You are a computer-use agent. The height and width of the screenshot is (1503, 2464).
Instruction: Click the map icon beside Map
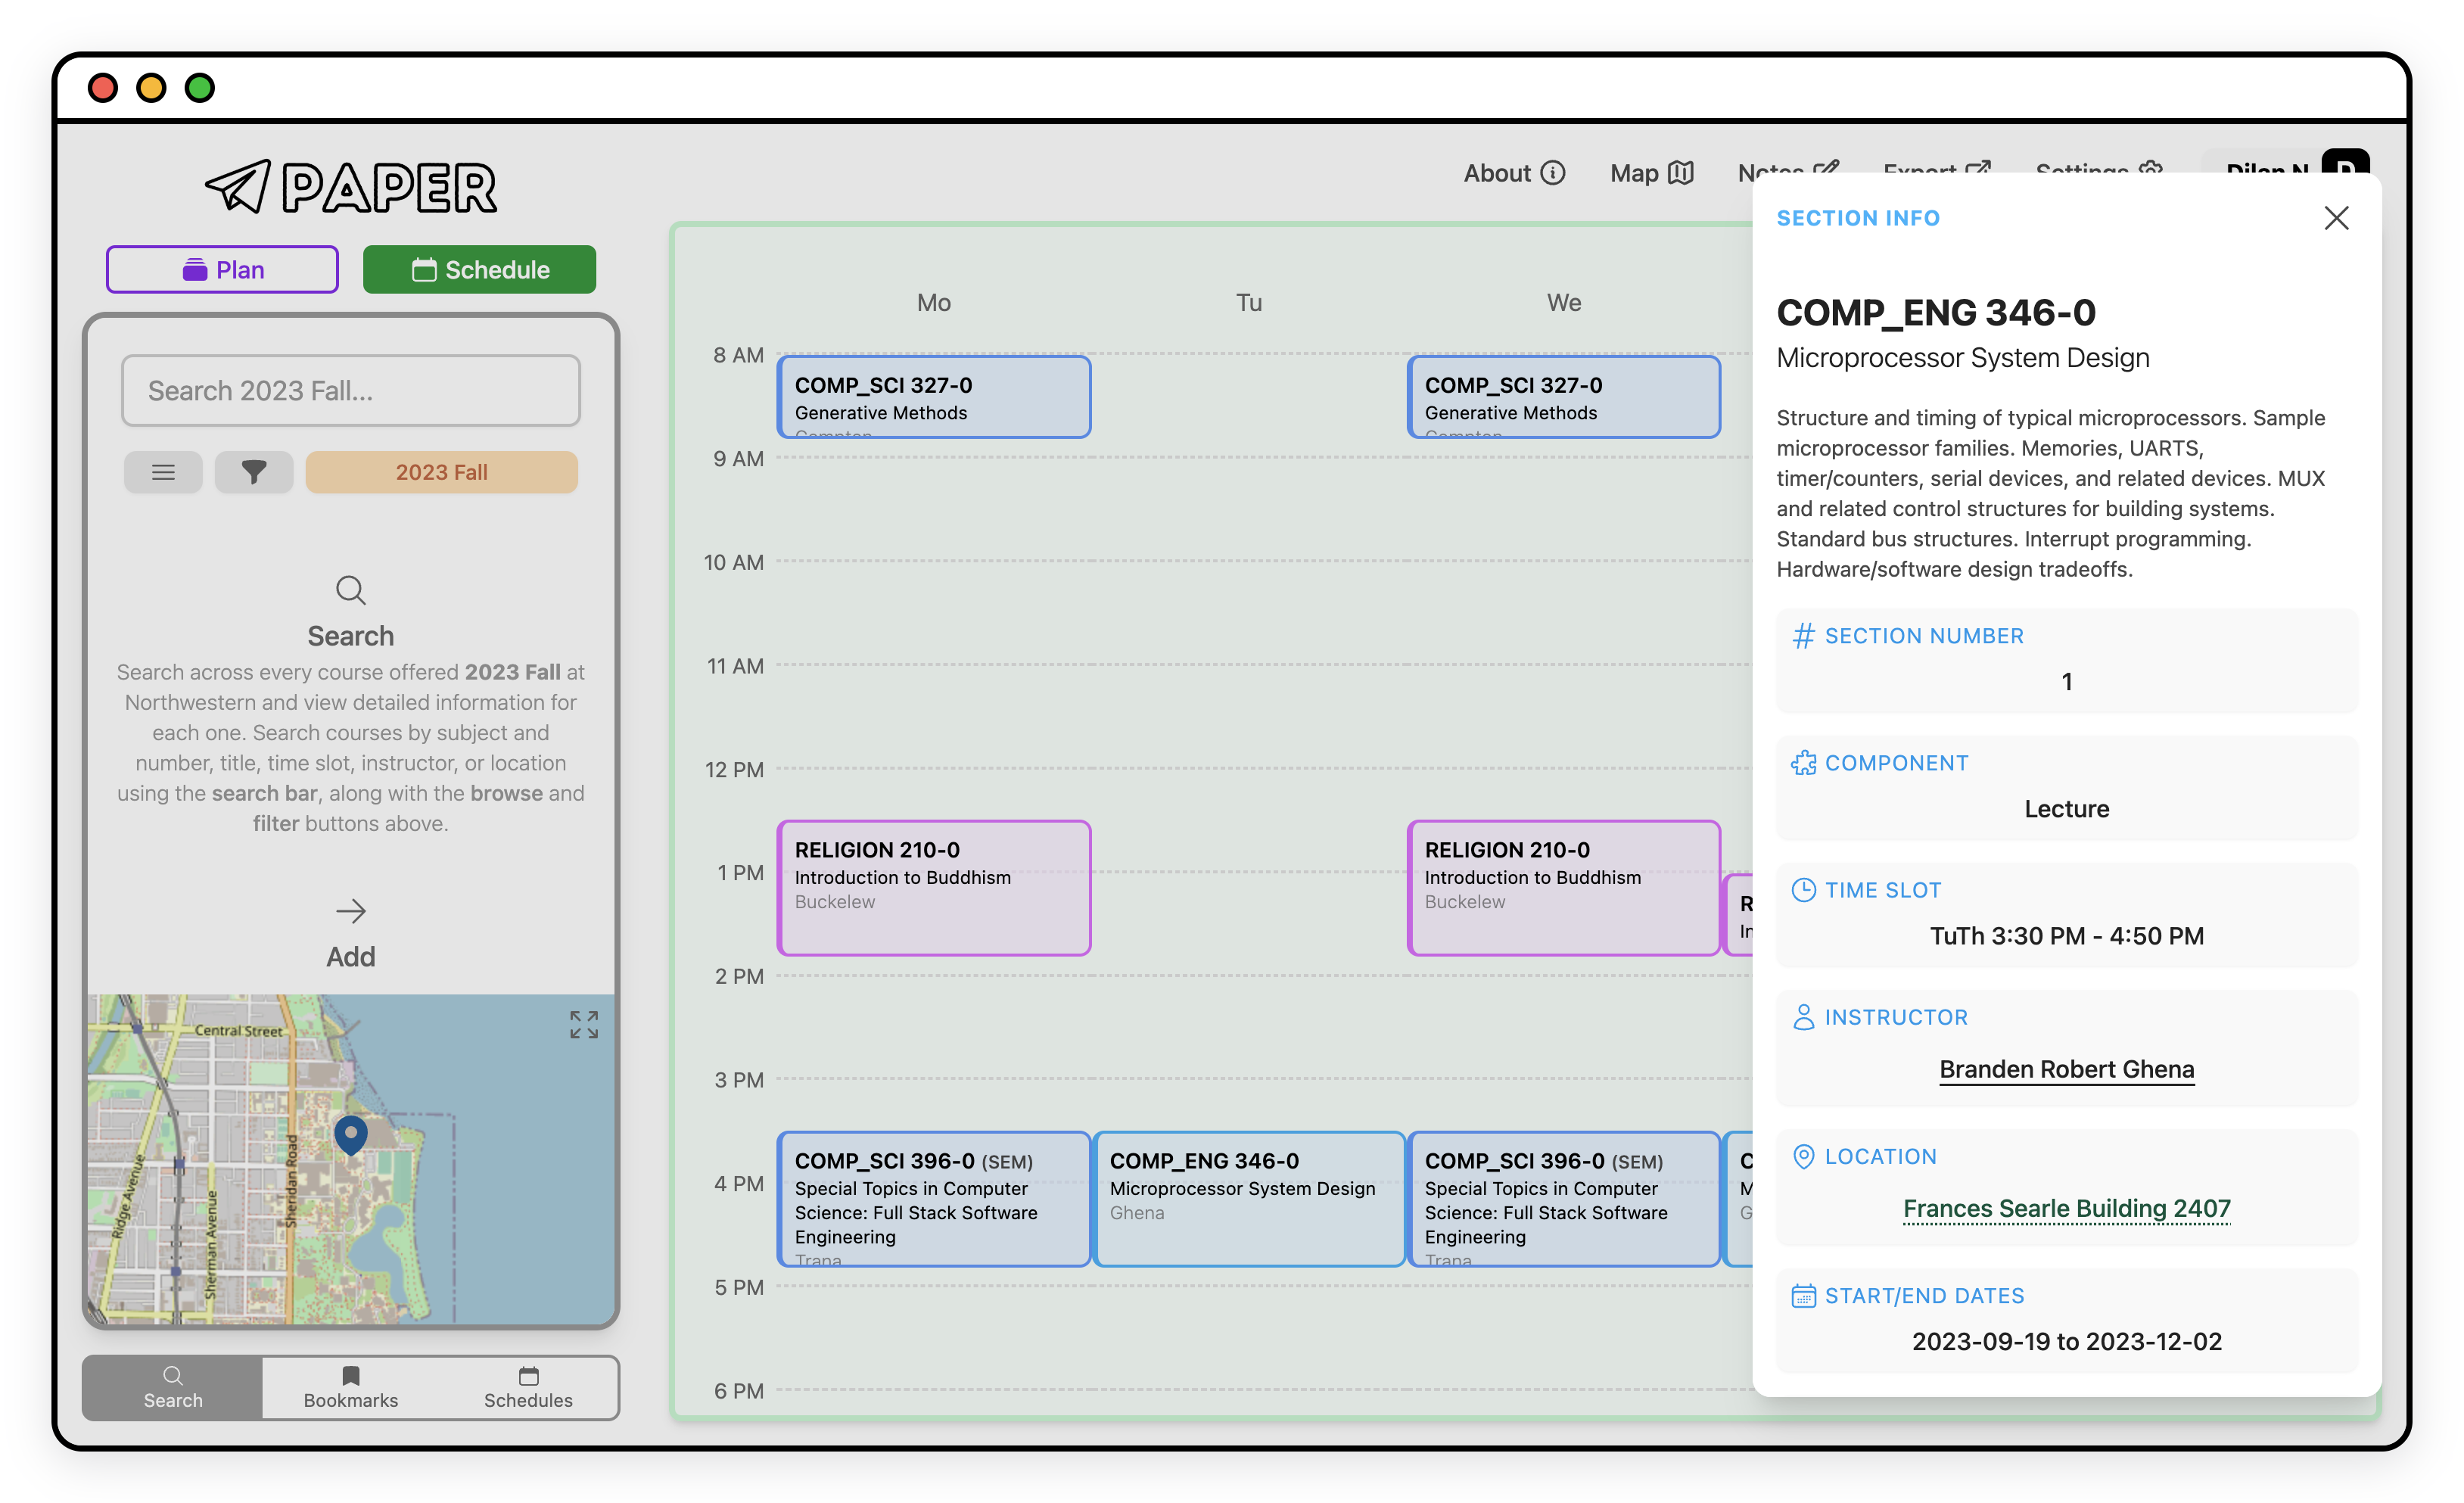[x=1681, y=173]
